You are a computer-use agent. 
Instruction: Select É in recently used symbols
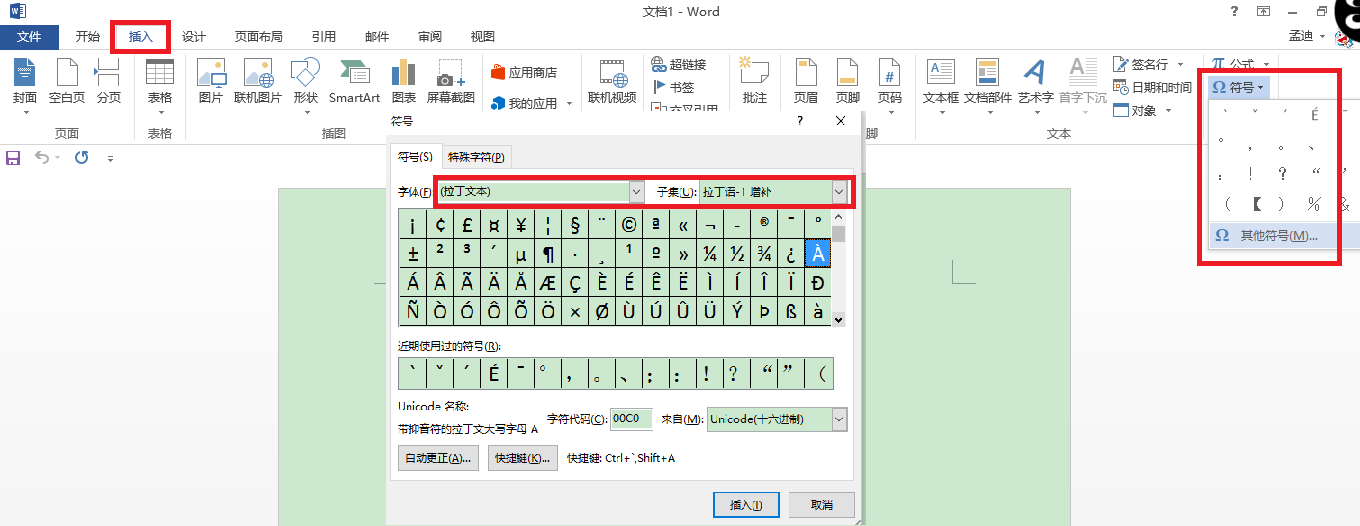493,374
